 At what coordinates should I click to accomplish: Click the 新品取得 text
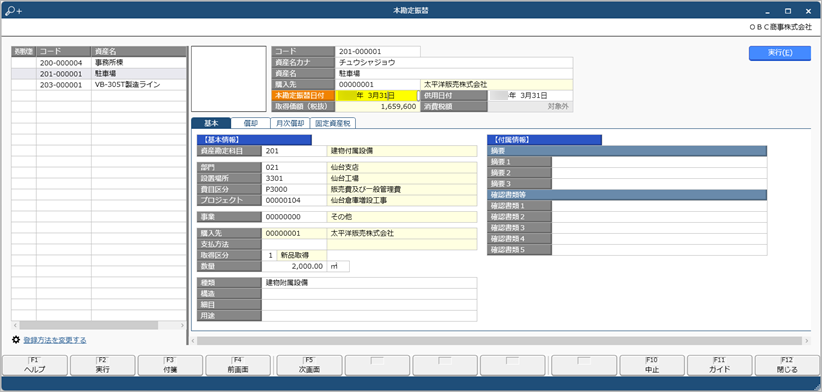tap(294, 255)
